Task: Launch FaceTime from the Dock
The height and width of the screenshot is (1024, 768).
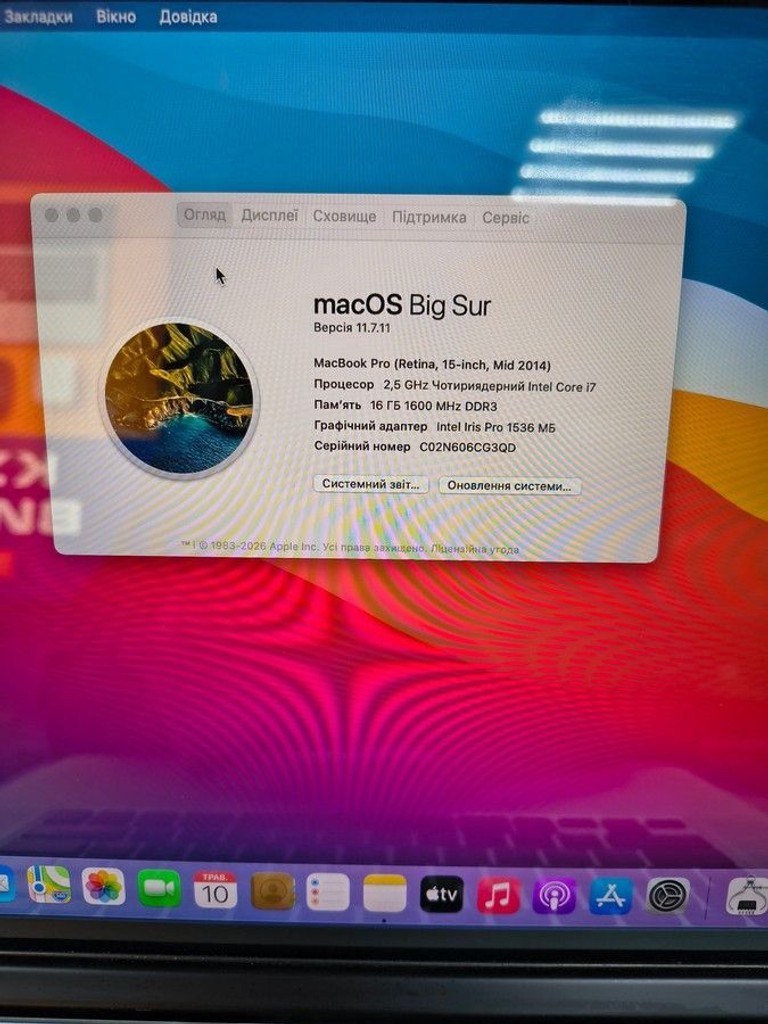Action: point(159,889)
